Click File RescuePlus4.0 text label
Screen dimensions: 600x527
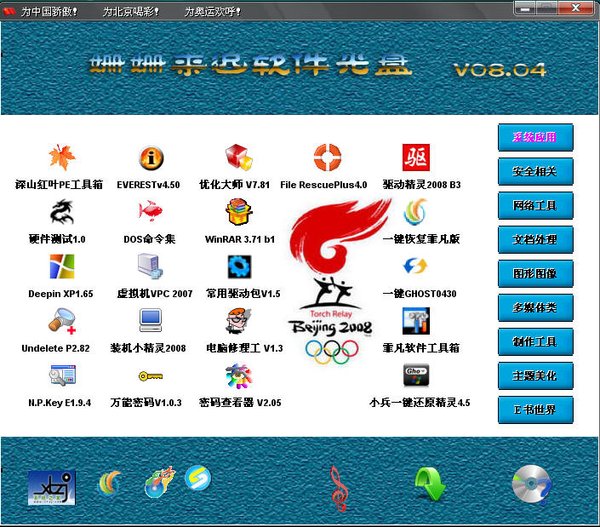pyautogui.click(x=323, y=185)
